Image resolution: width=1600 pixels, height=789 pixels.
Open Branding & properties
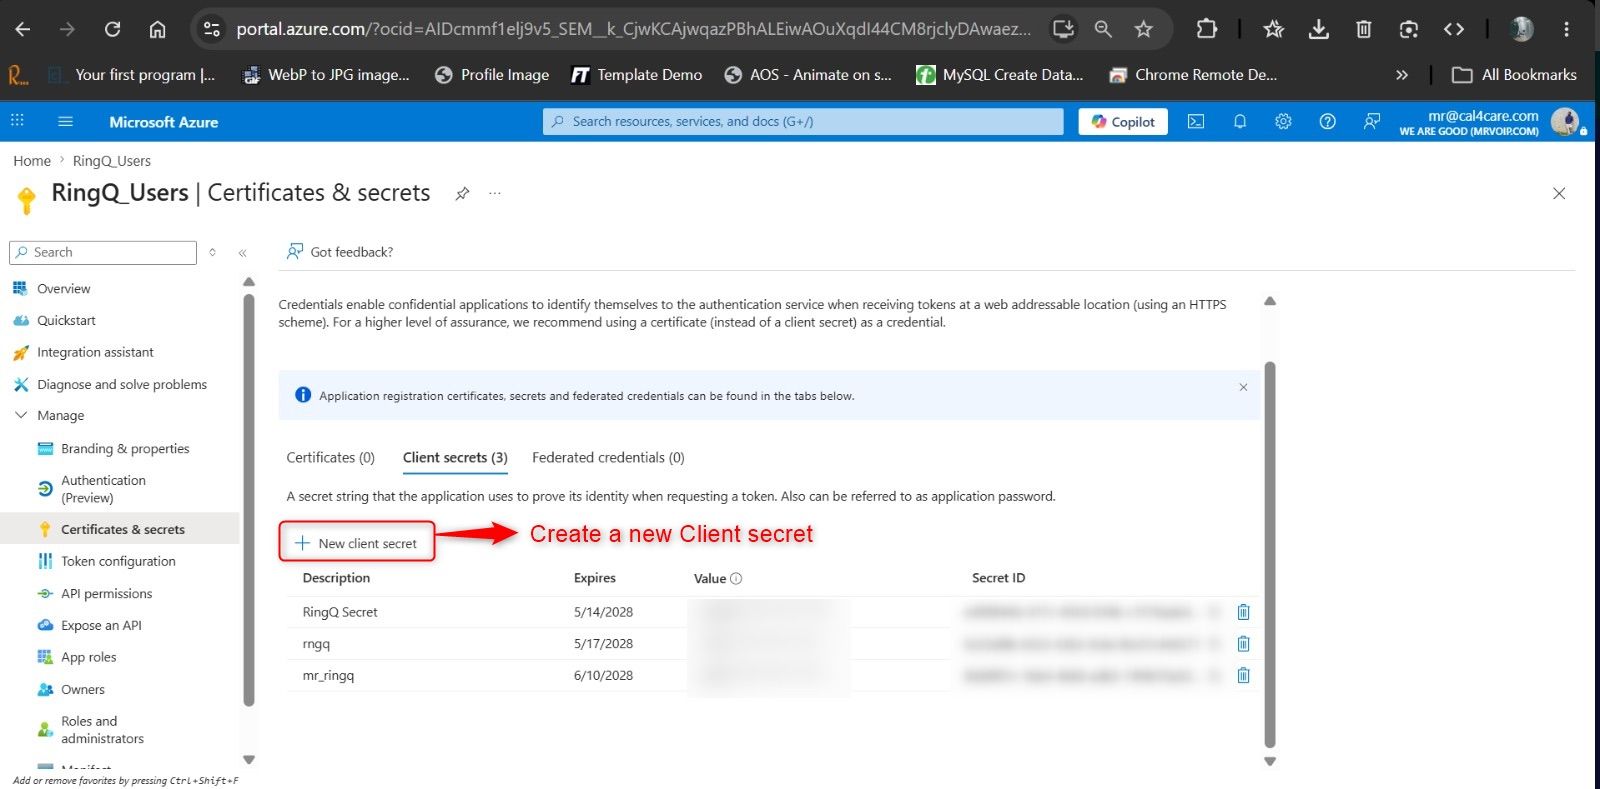[x=125, y=449]
